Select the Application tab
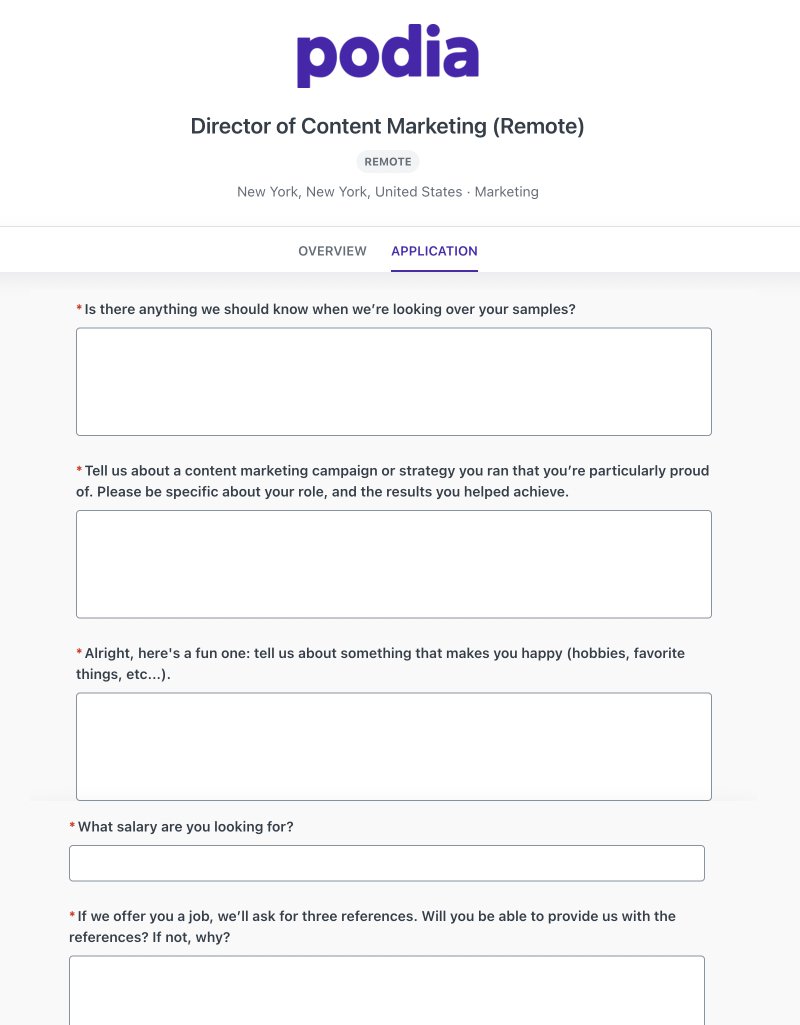The width and height of the screenshot is (800, 1025). [x=435, y=251]
